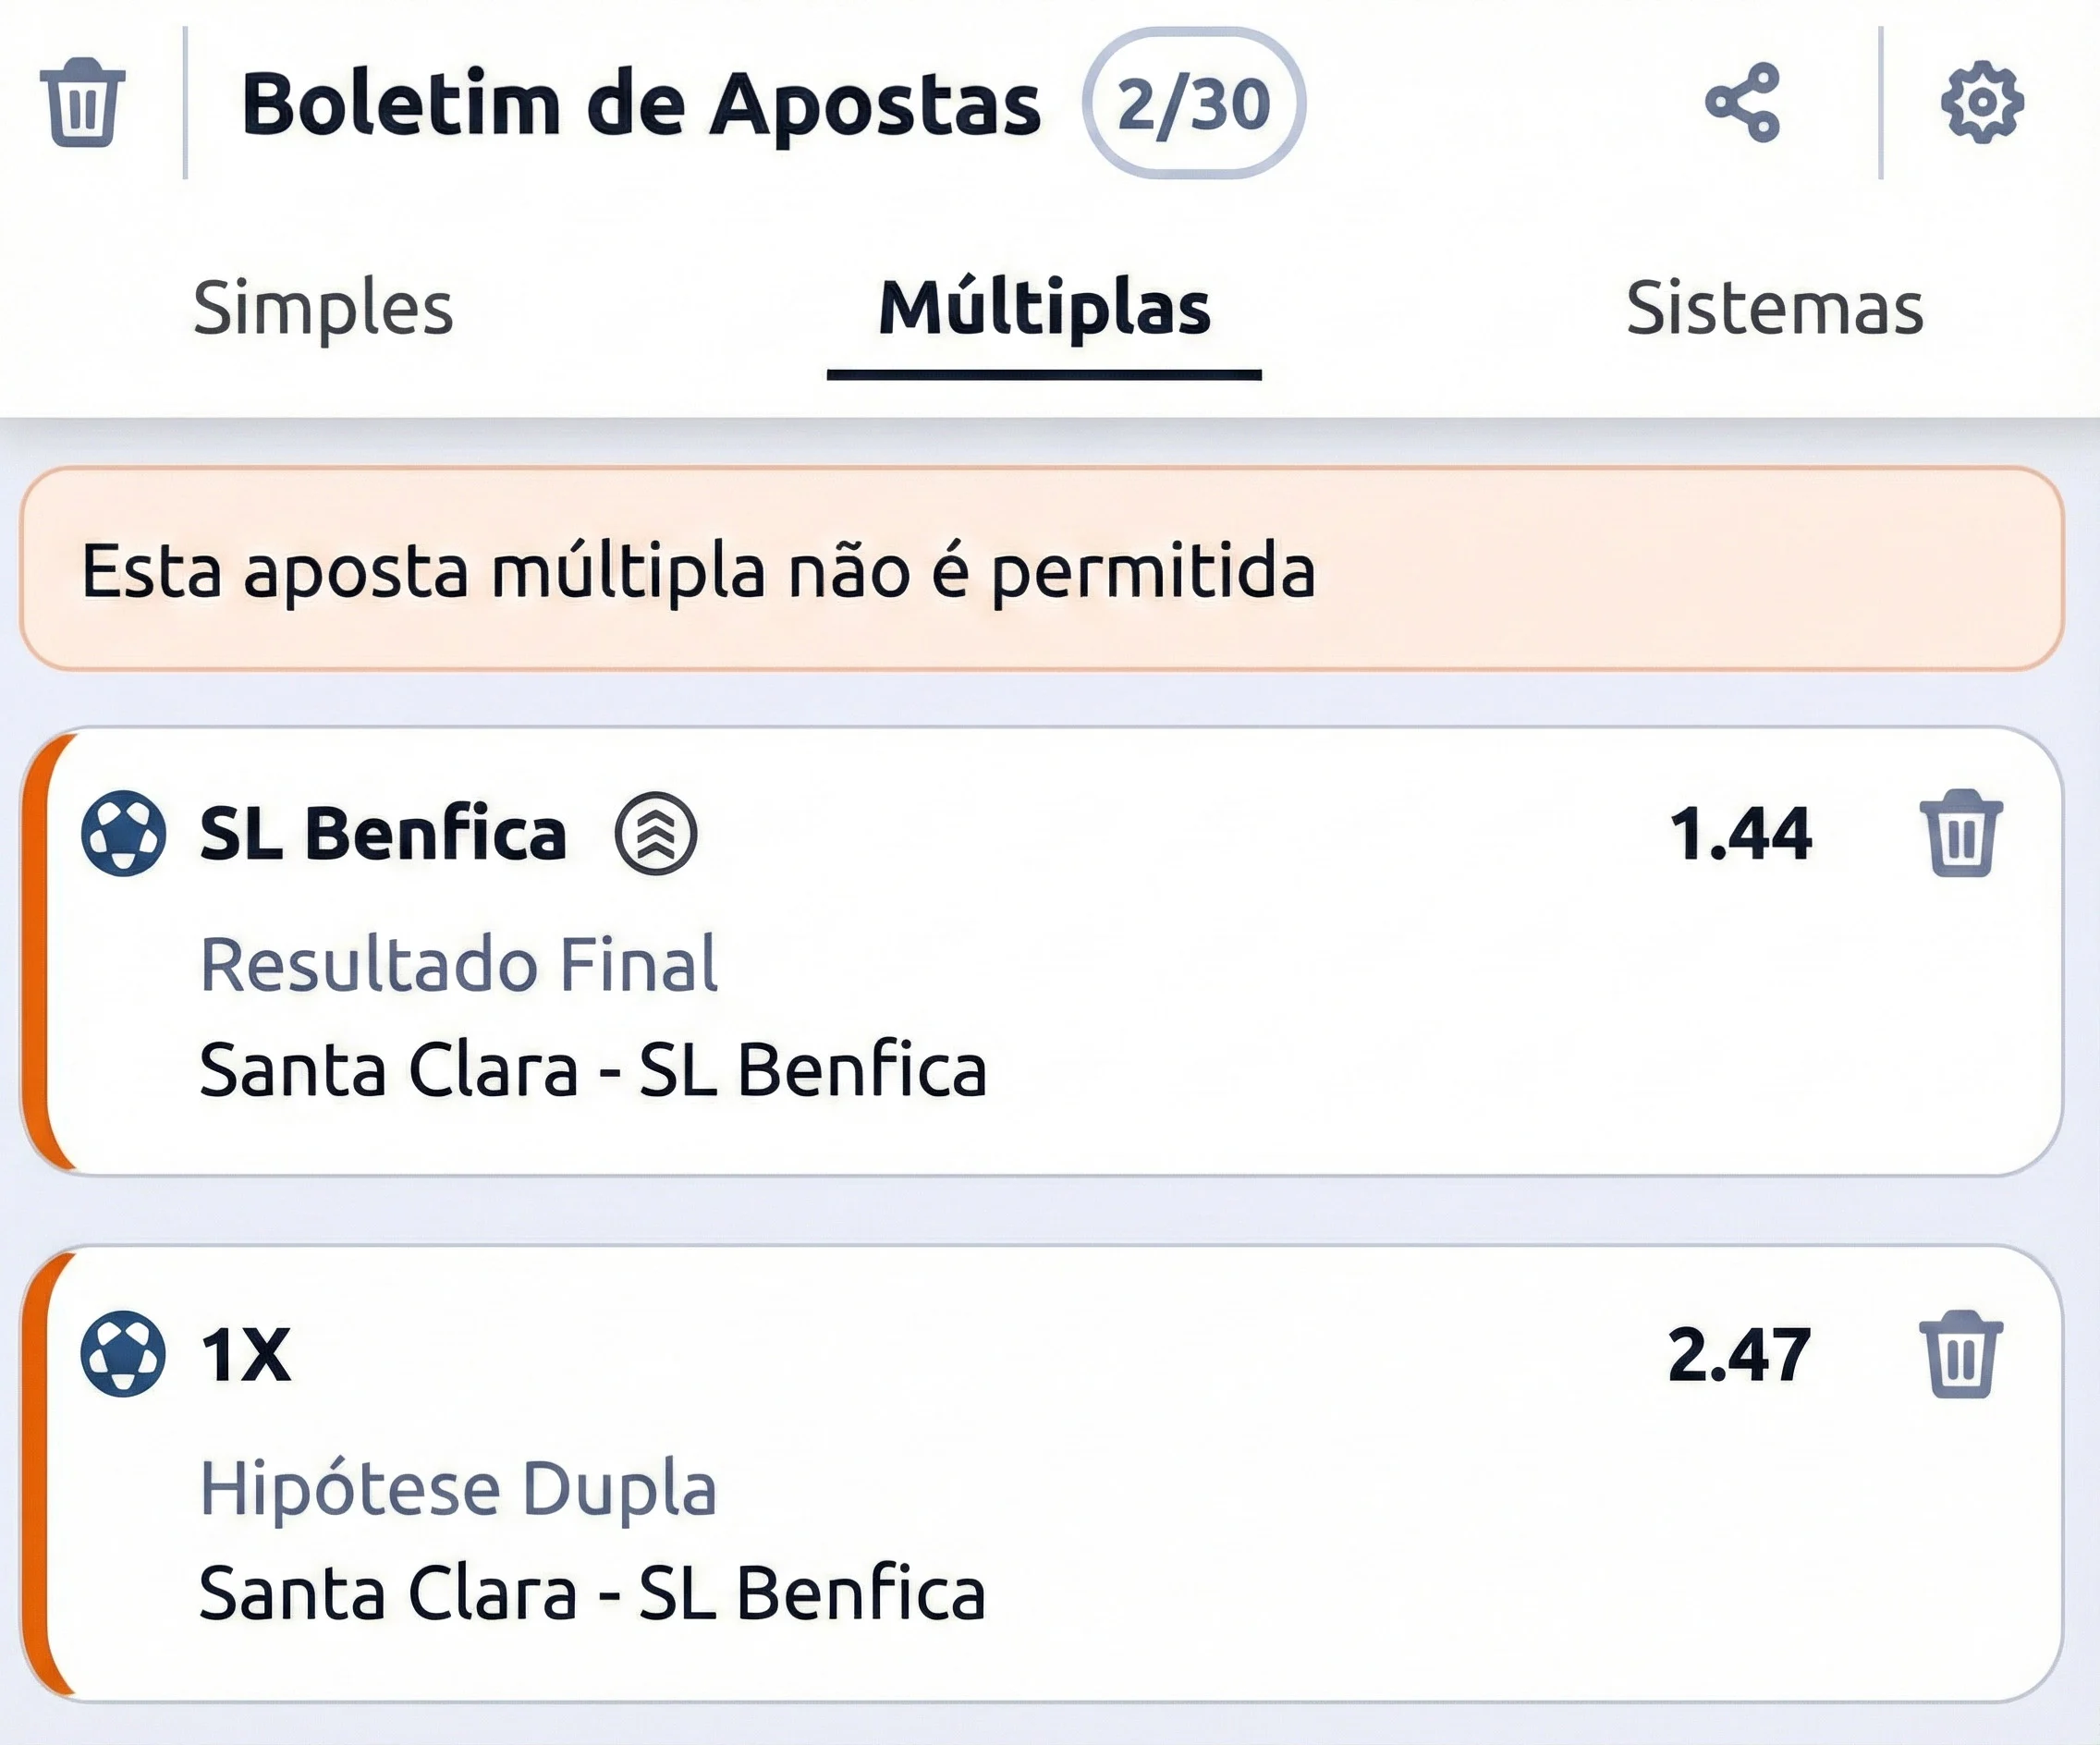Click the 2.47 odds value
This screenshot has width=2100, height=1745.
click(1739, 1355)
